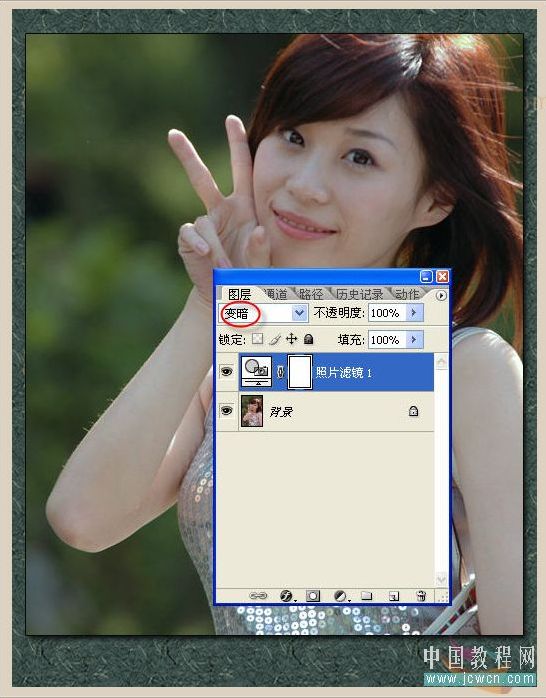Screen dimensions: 546x698
Task: Click the link layers chain icon
Action: click(x=258, y=596)
